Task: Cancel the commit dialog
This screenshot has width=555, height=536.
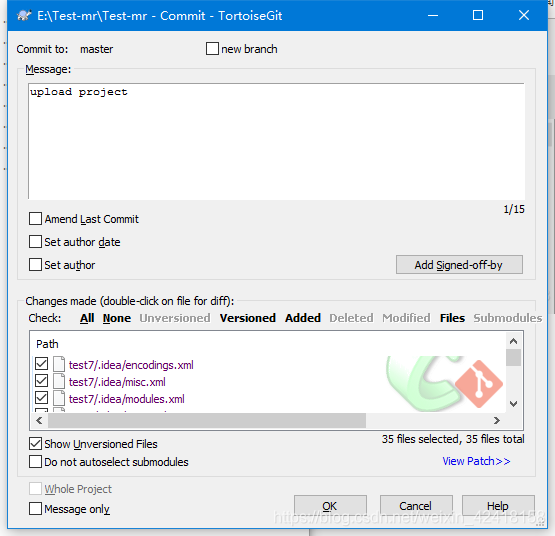Action: point(416,506)
